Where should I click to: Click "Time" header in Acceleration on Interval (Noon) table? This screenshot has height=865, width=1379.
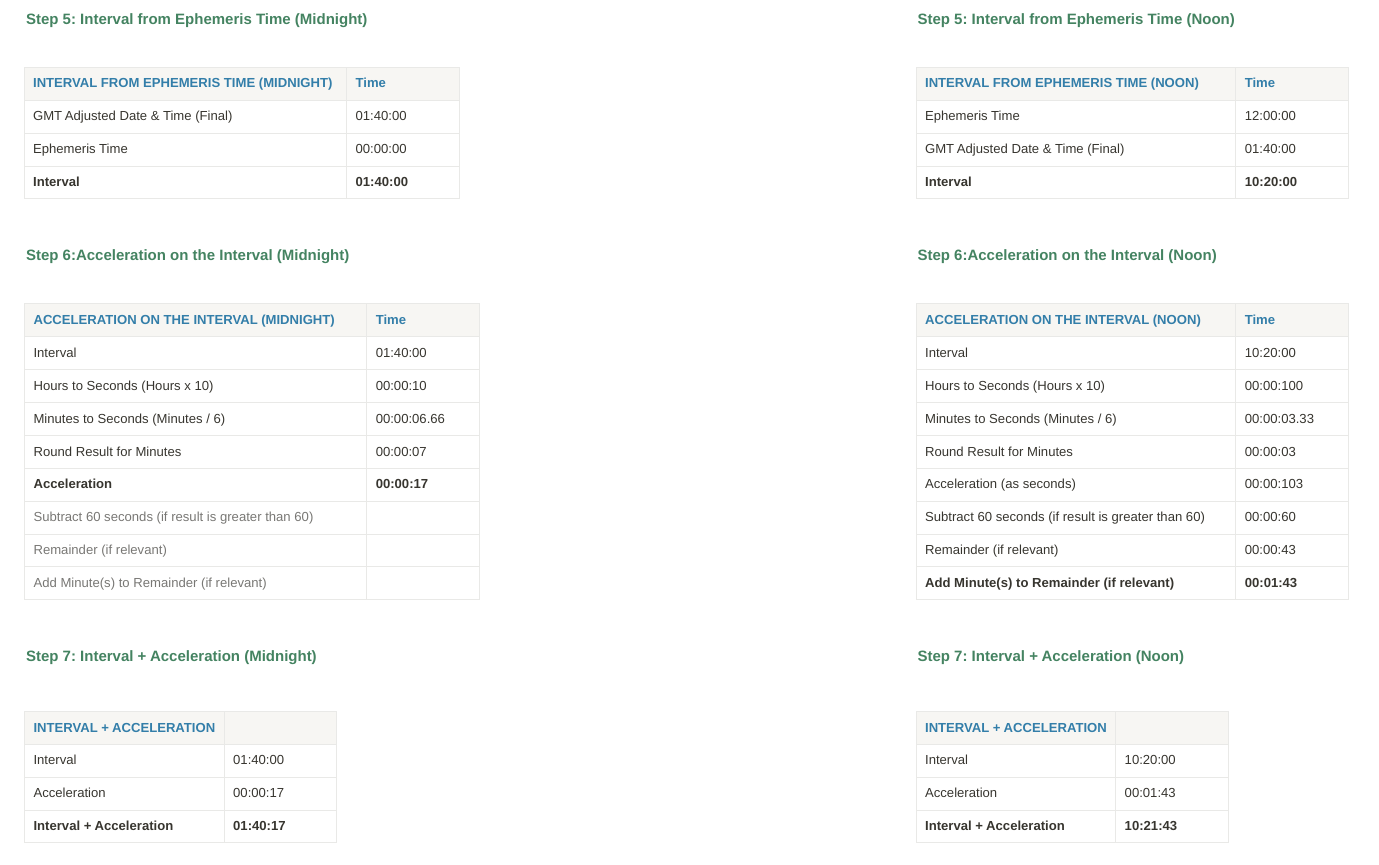click(1260, 320)
